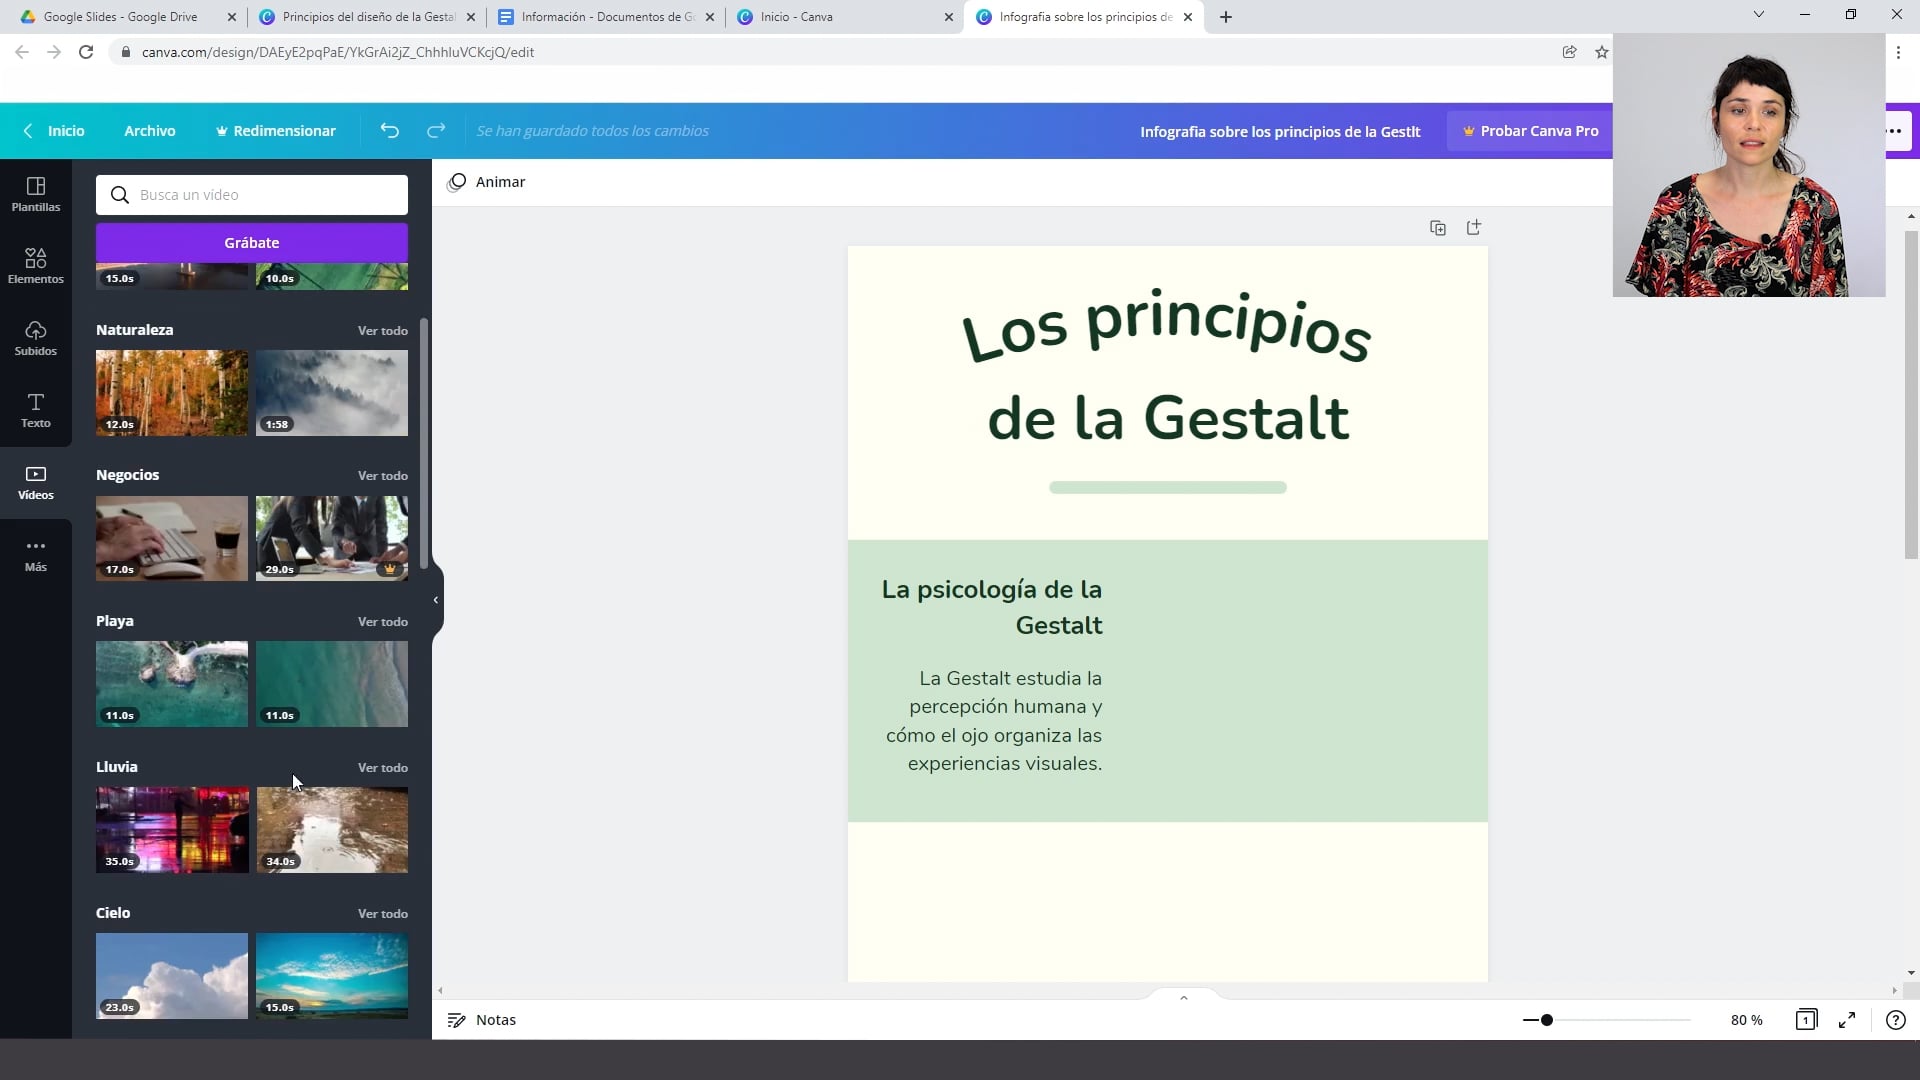The image size is (1920, 1080).
Task: Open the Elementos panel
Action: tap(35, 264)
